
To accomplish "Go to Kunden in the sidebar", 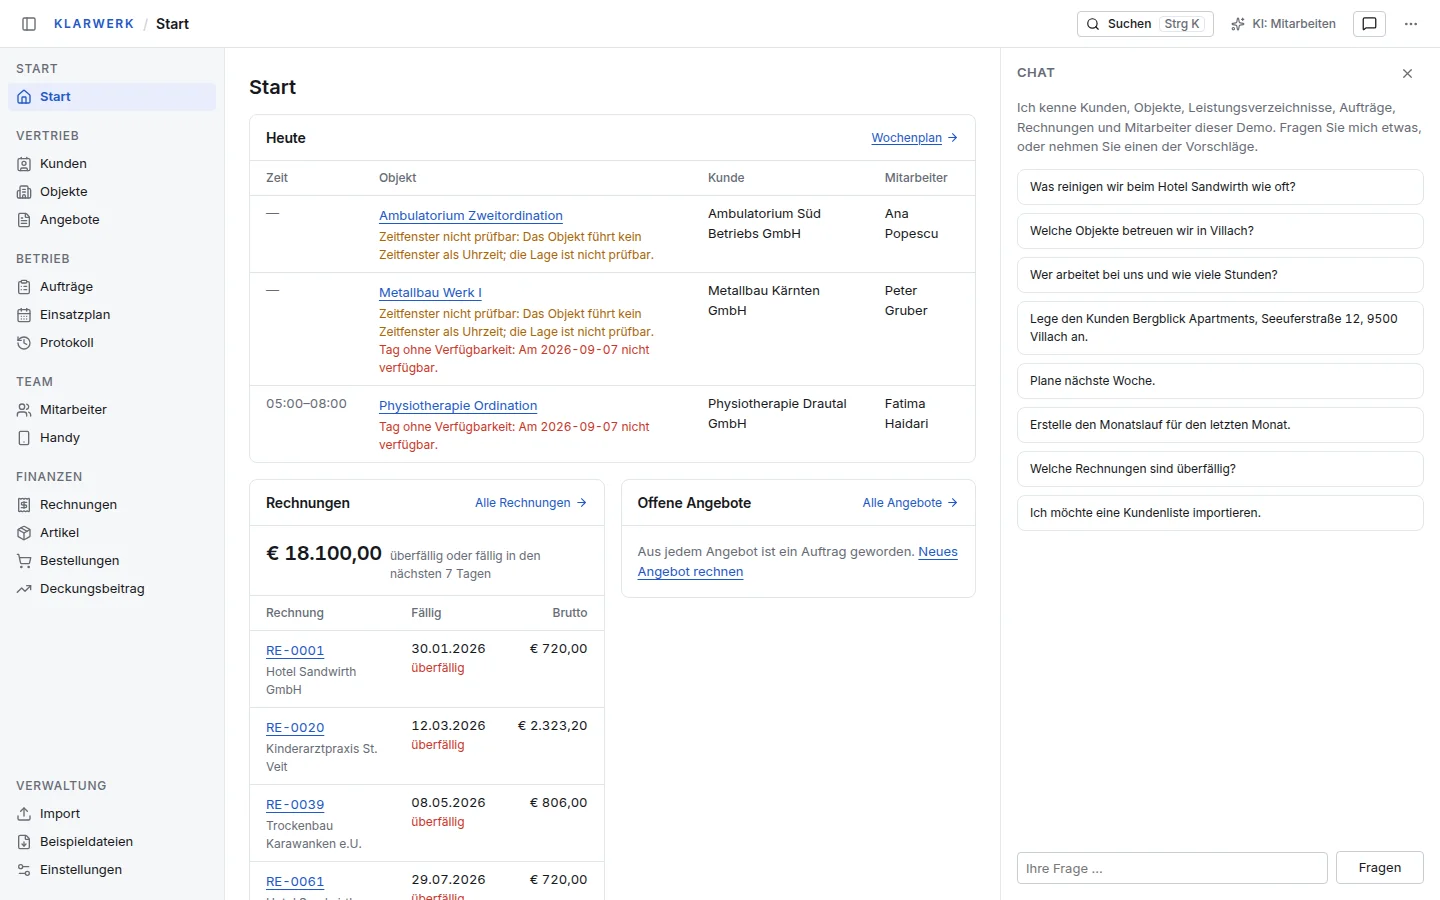I will pyautogui.click(x=112, y=164).
